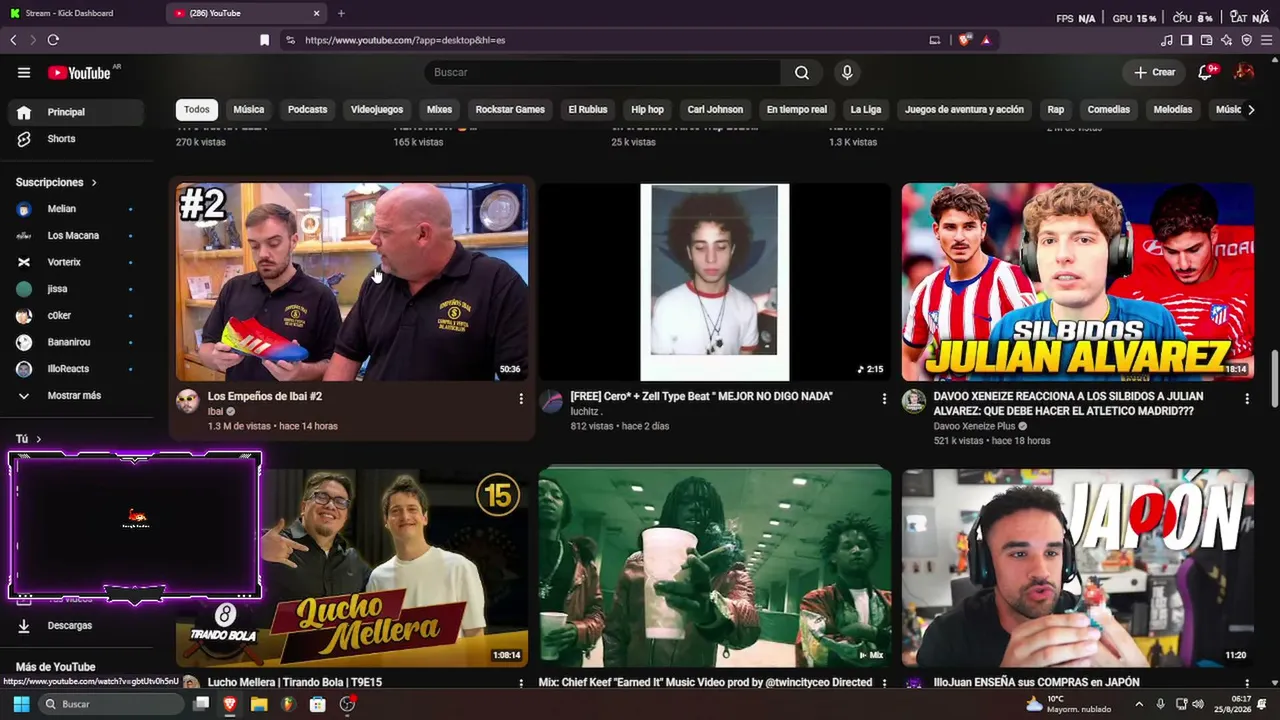Open options for the Cero + Zell Type Beat video
Screen dimensions: 1280x720
tap(884, 398)
